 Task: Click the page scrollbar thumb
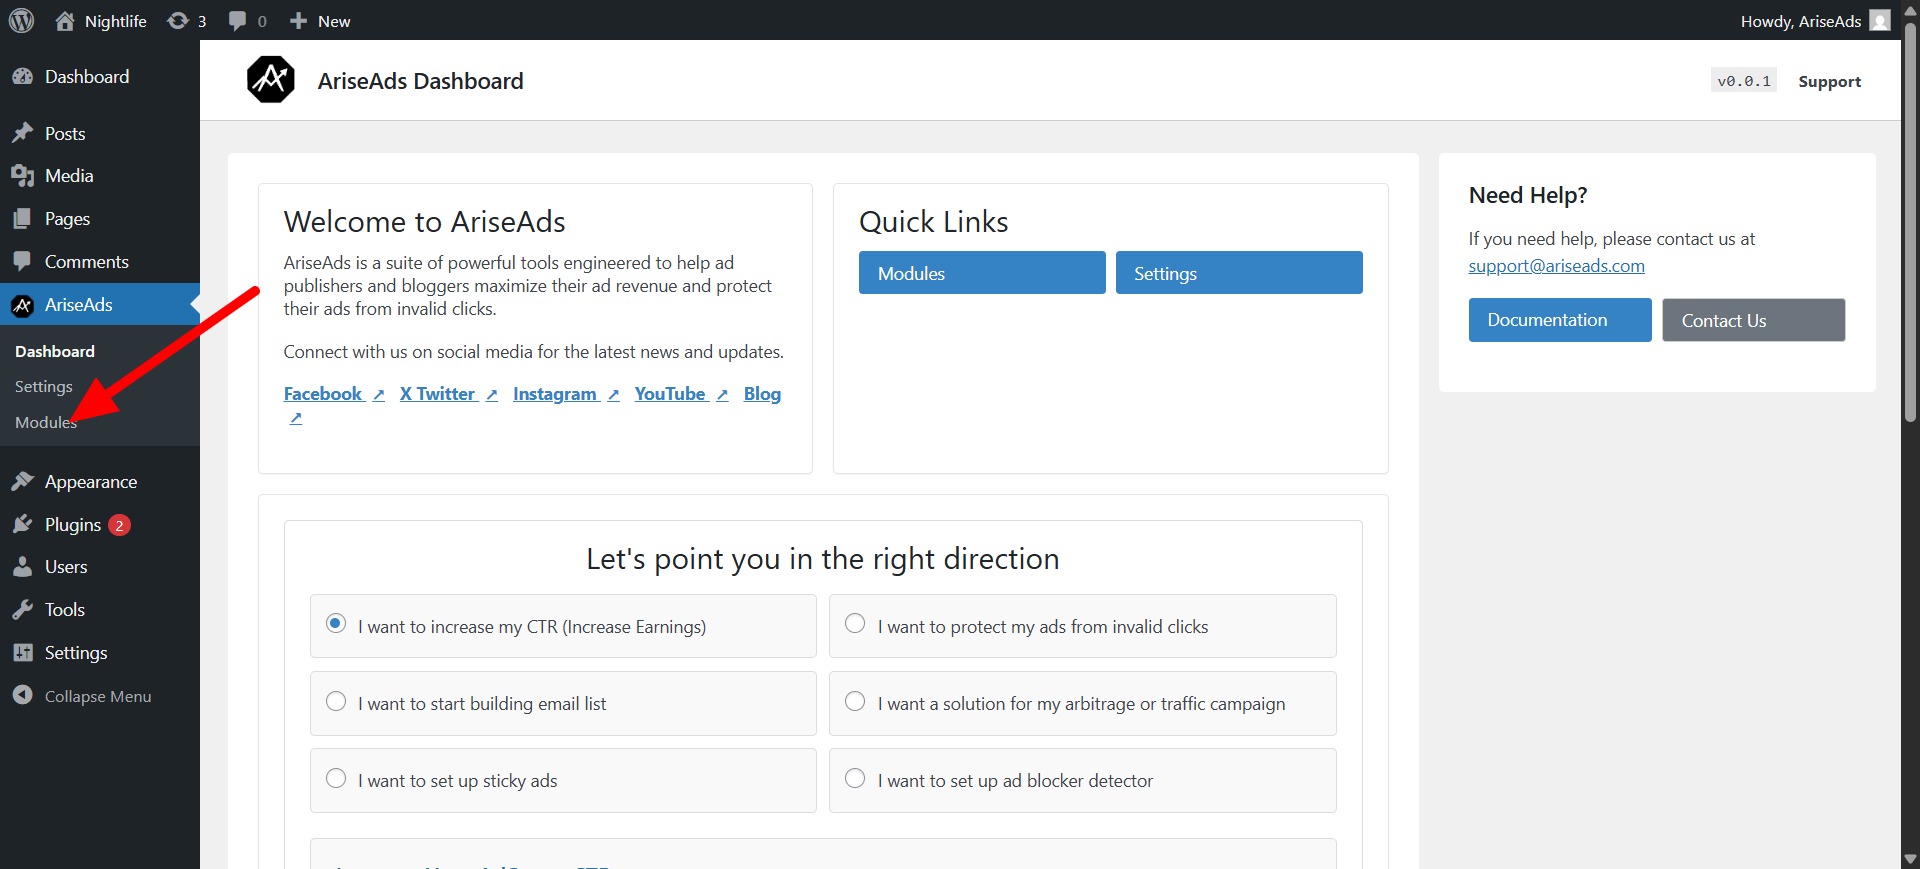1910,221
